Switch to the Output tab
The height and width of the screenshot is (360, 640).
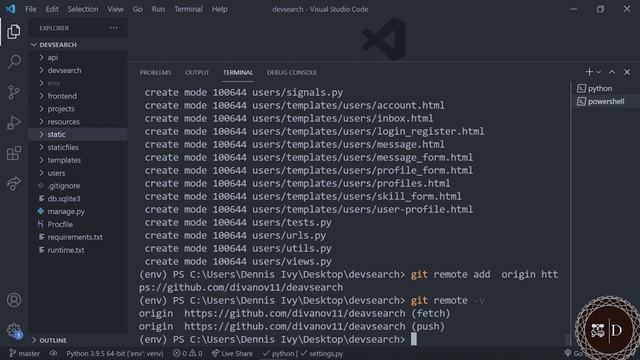(197, 72)
